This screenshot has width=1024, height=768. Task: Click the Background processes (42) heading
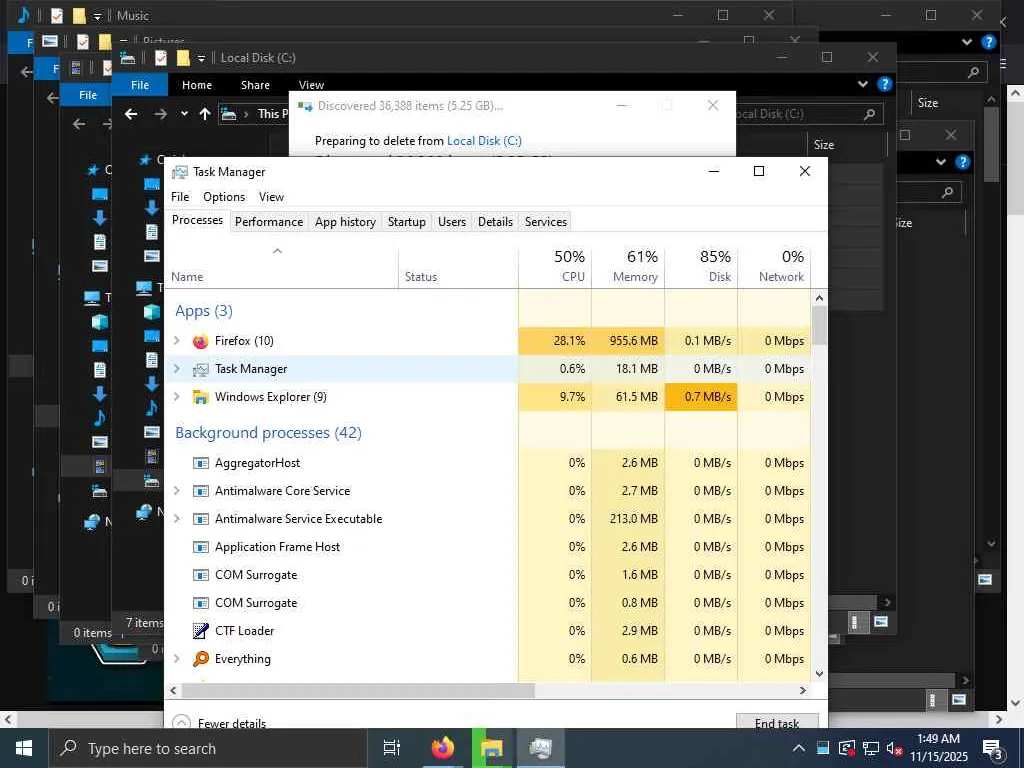[268, 433]
